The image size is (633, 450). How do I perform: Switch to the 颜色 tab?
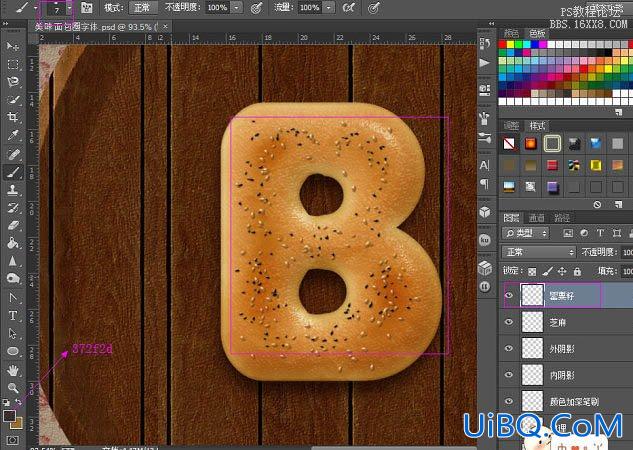pyautogui.click(x=511, y=33)
